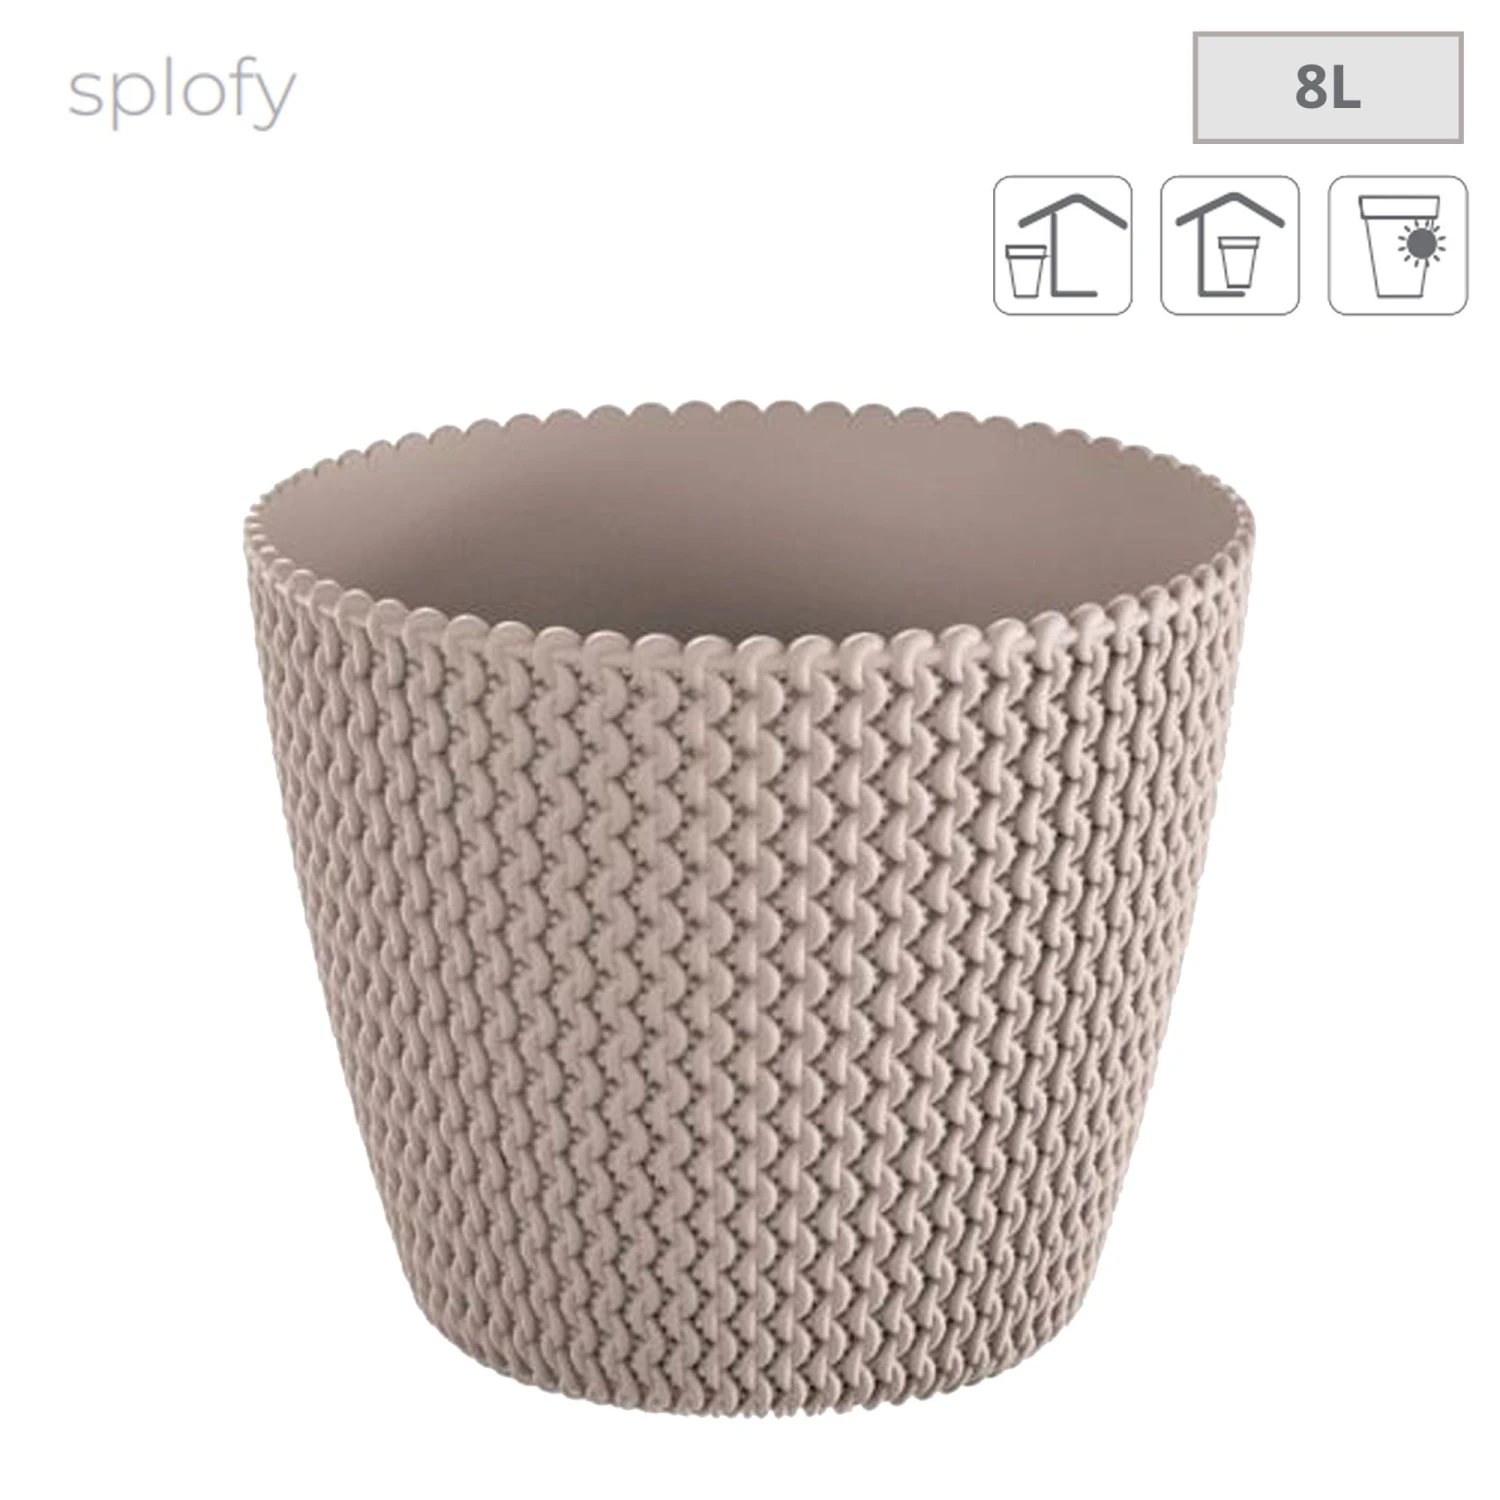Select the 8L capacity badge

pos(1328,87)
